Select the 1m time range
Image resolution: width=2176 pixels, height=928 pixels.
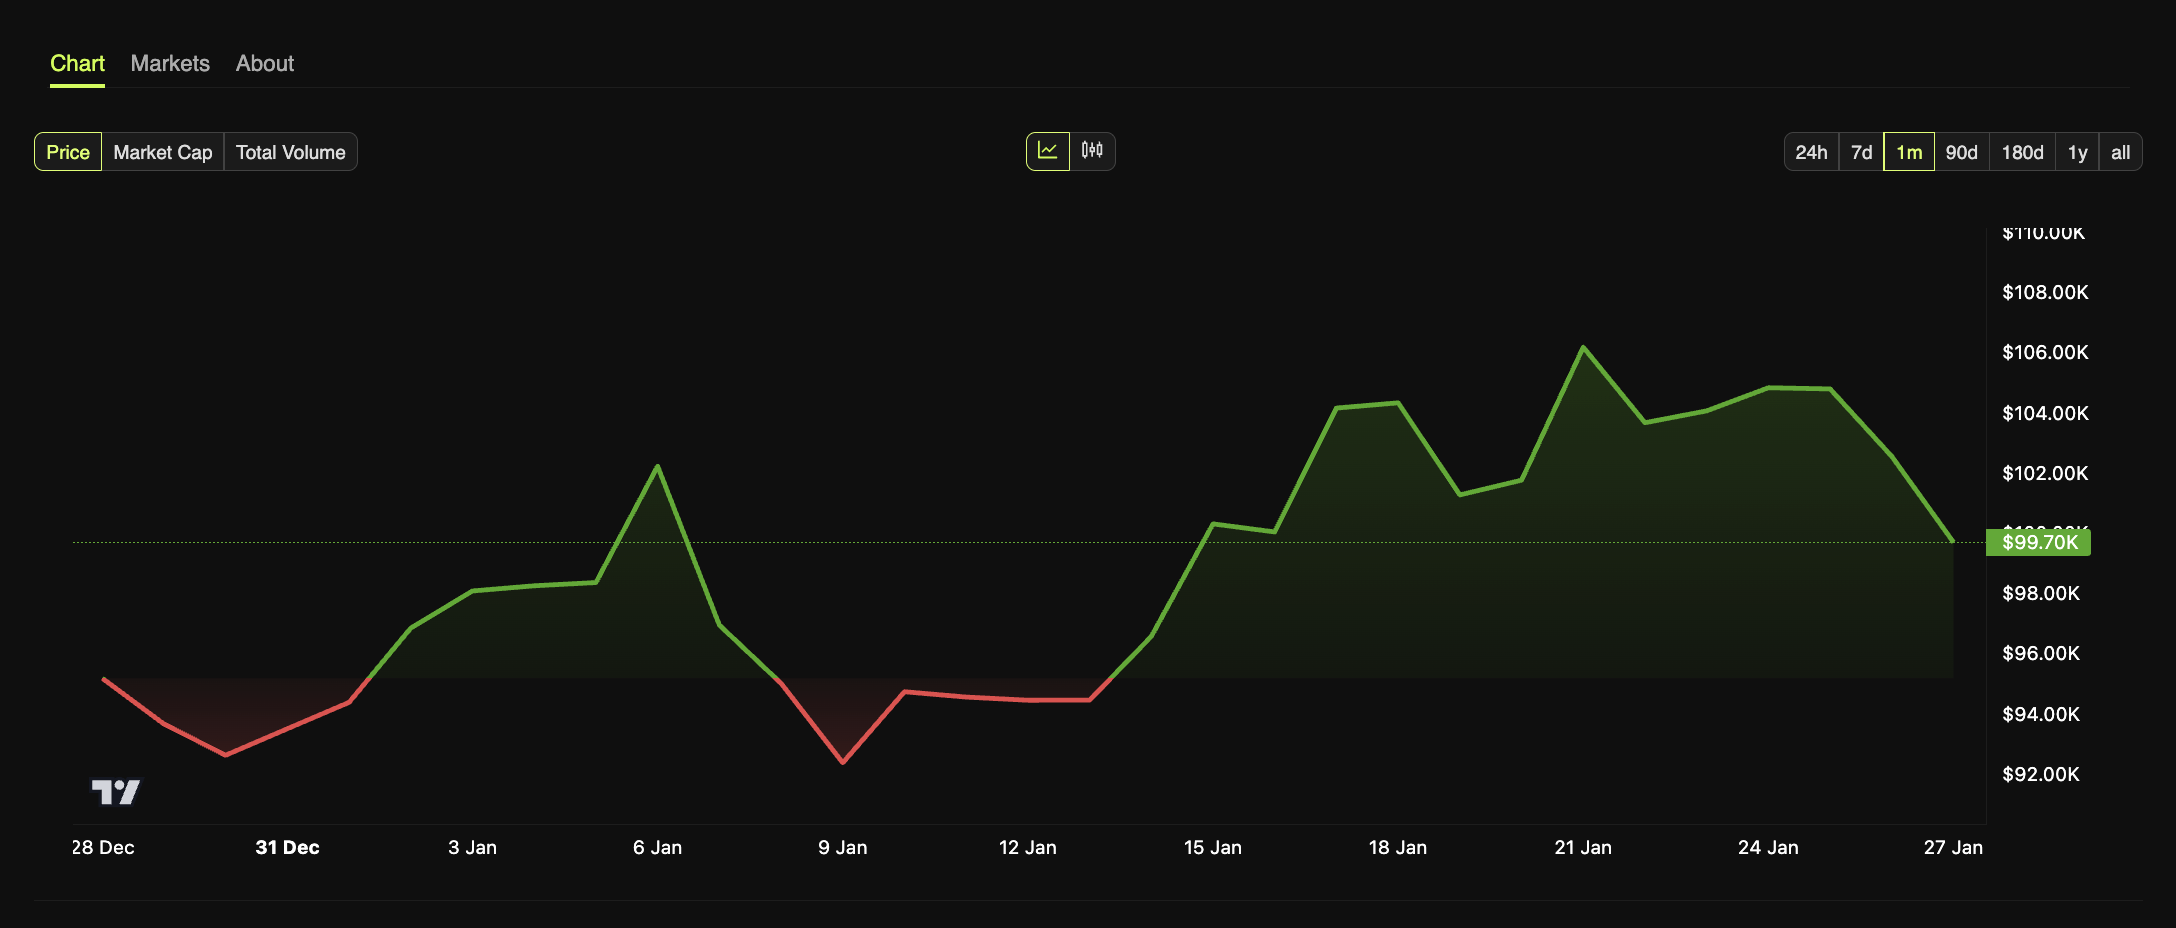point(1908,152)
